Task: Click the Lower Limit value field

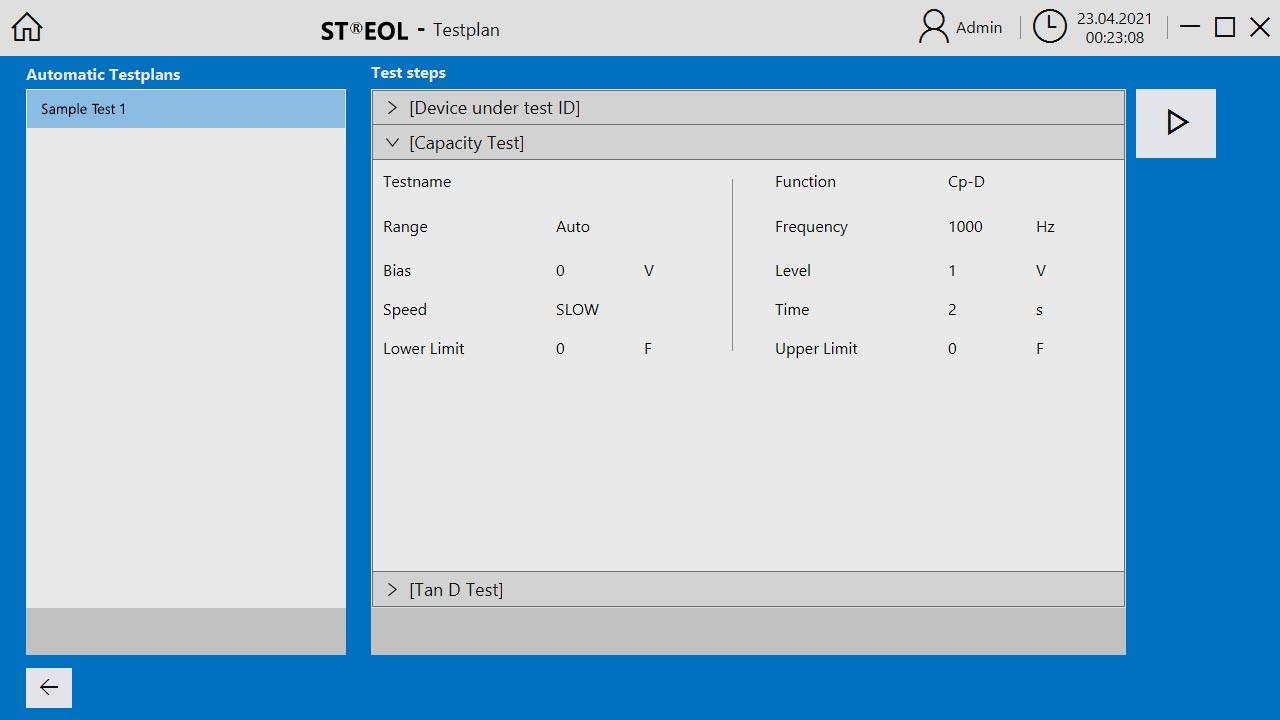Action: click(560, 349)
